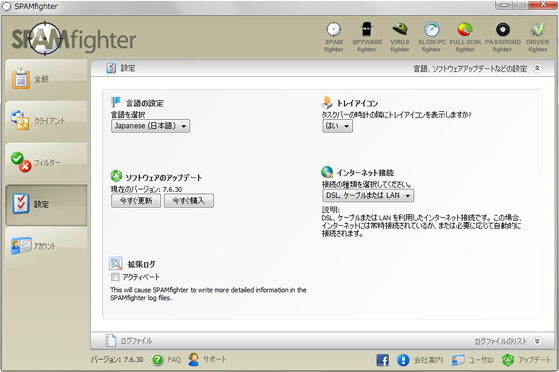Image resolution: width=559 pixels, height=372 pixels.
Task: Open the FULL-DISK fighter product icon
Action: tap(465, 37)
